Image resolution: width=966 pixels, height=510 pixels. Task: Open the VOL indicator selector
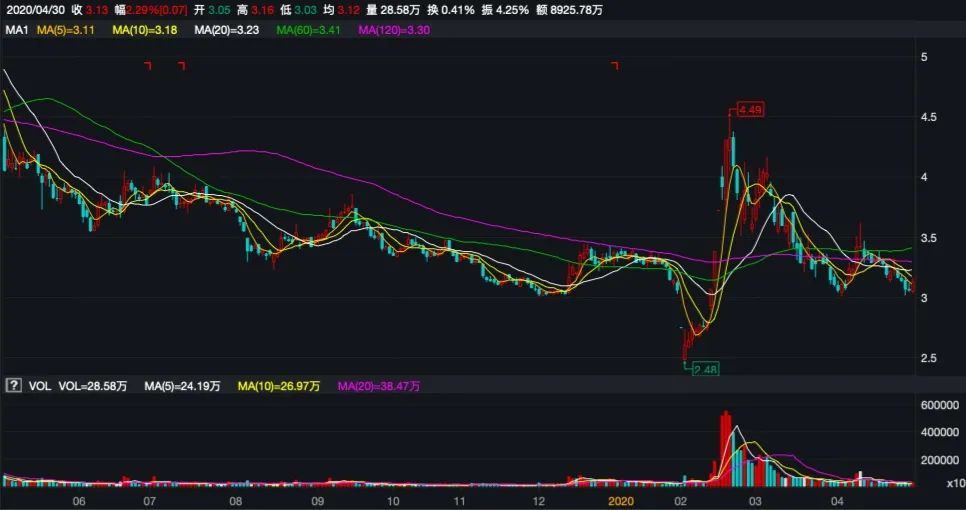(38, 385)
